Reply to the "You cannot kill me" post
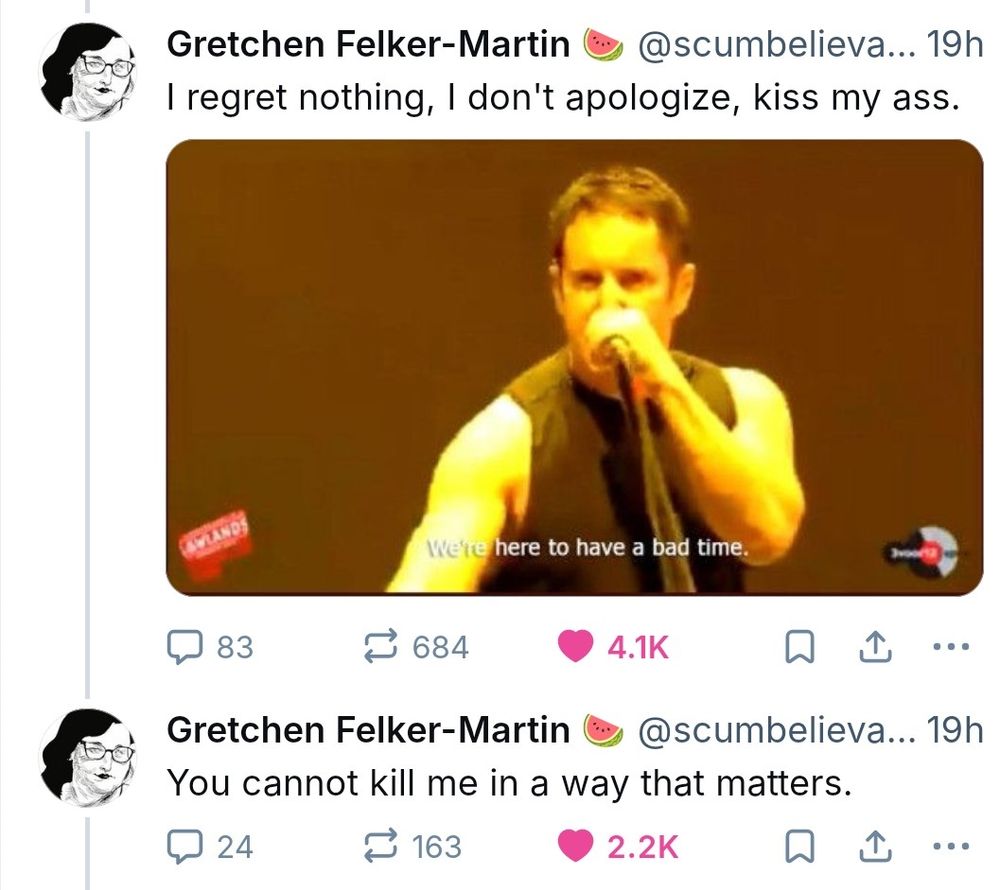 coord(182,847)
